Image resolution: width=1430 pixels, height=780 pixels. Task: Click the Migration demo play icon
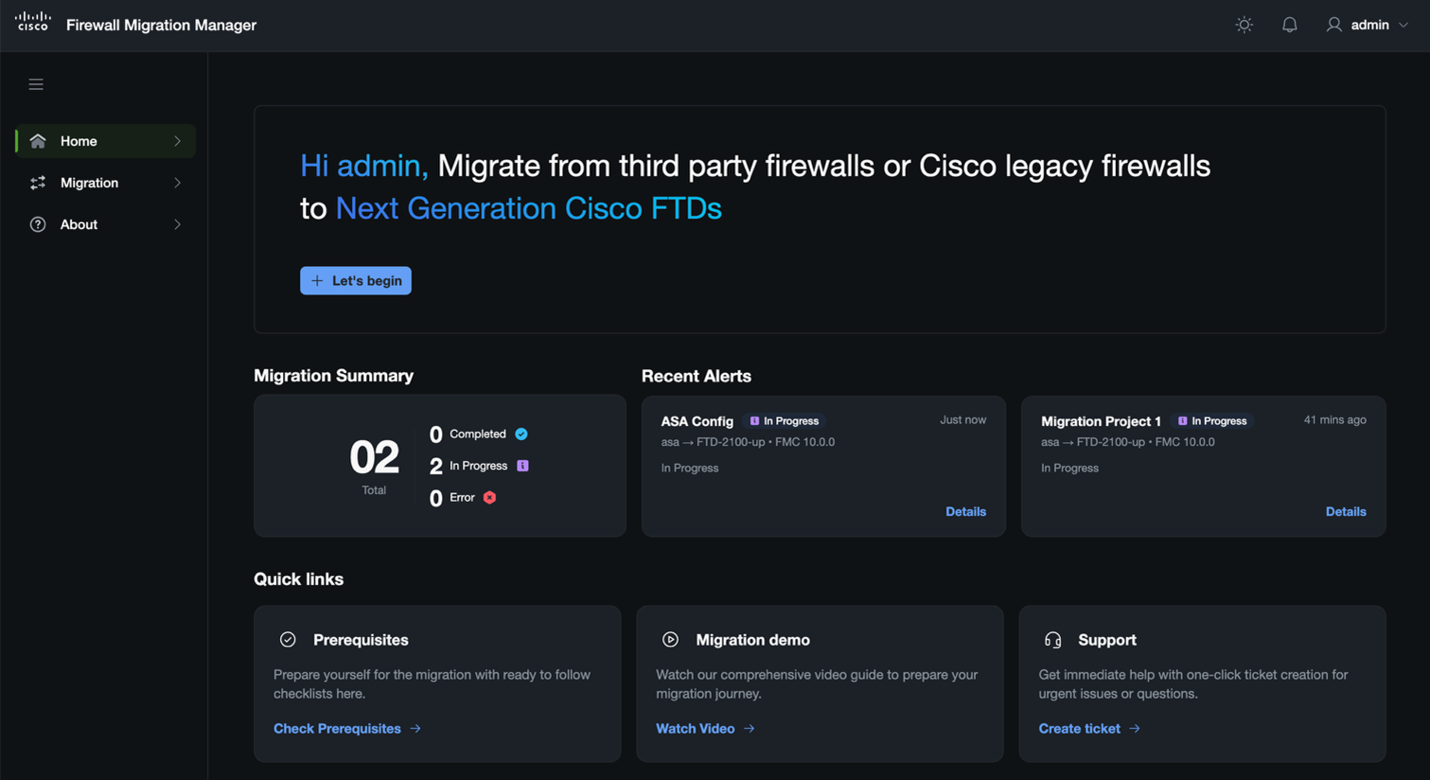pos(670,639)
